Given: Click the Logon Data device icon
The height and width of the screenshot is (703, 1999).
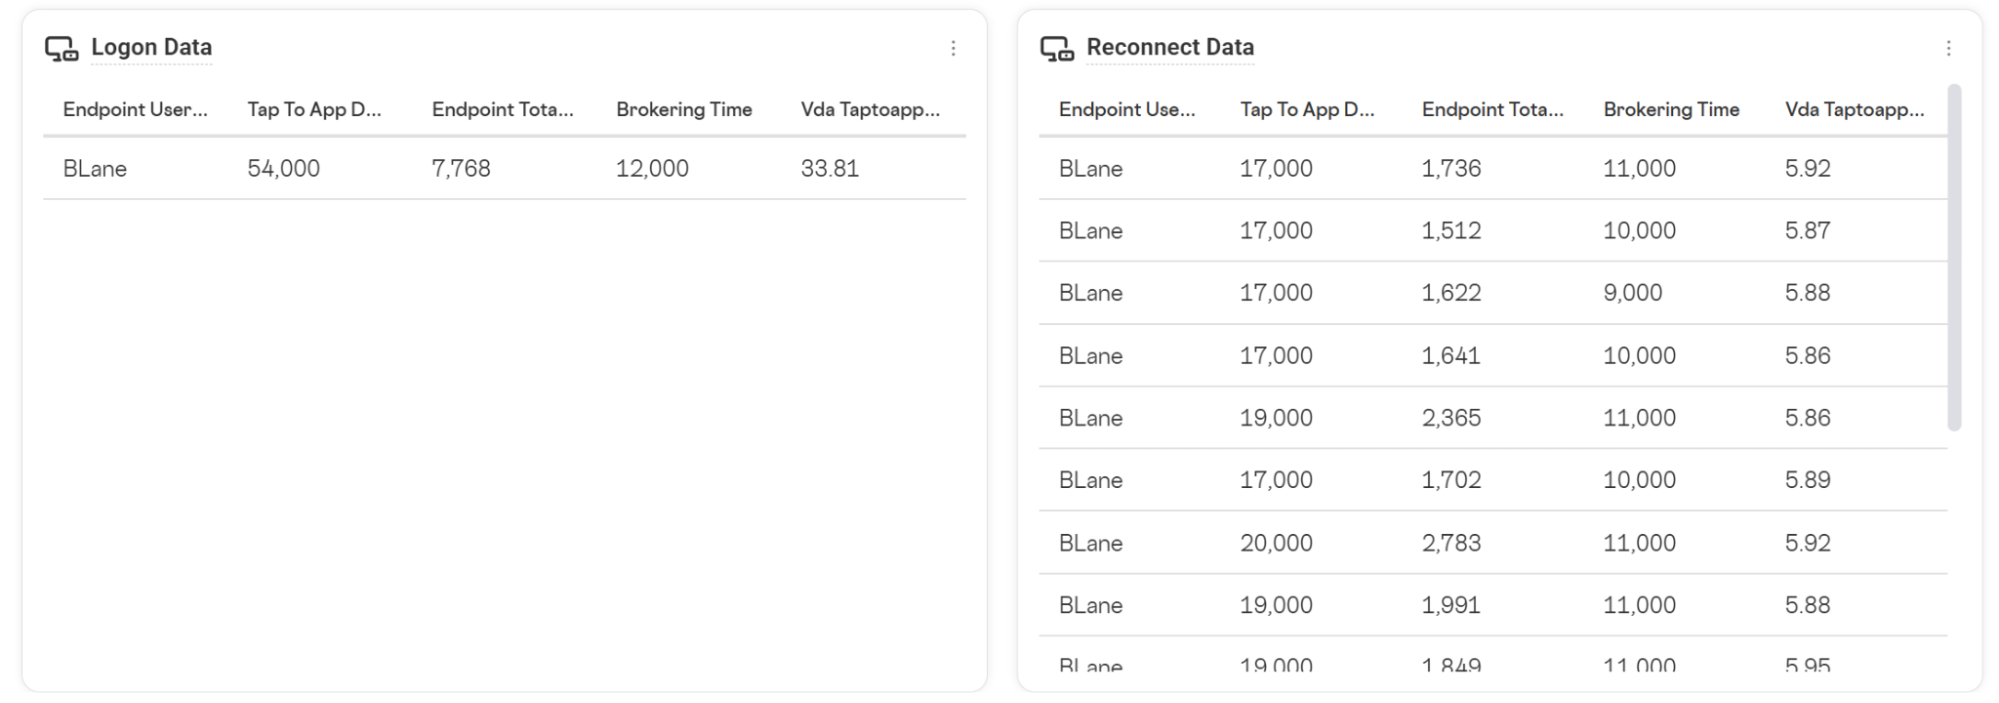Looking at the screenshot, I should (62, 48).
